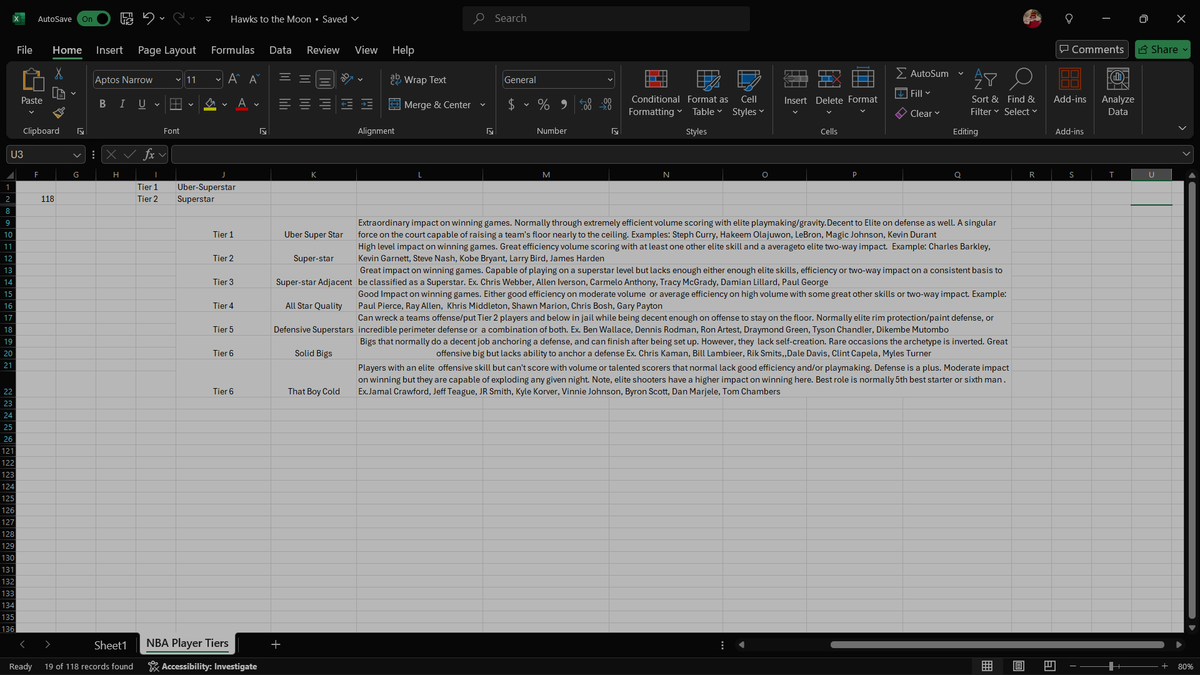Click the Increase Decimal icon

(x=587, y=104)
